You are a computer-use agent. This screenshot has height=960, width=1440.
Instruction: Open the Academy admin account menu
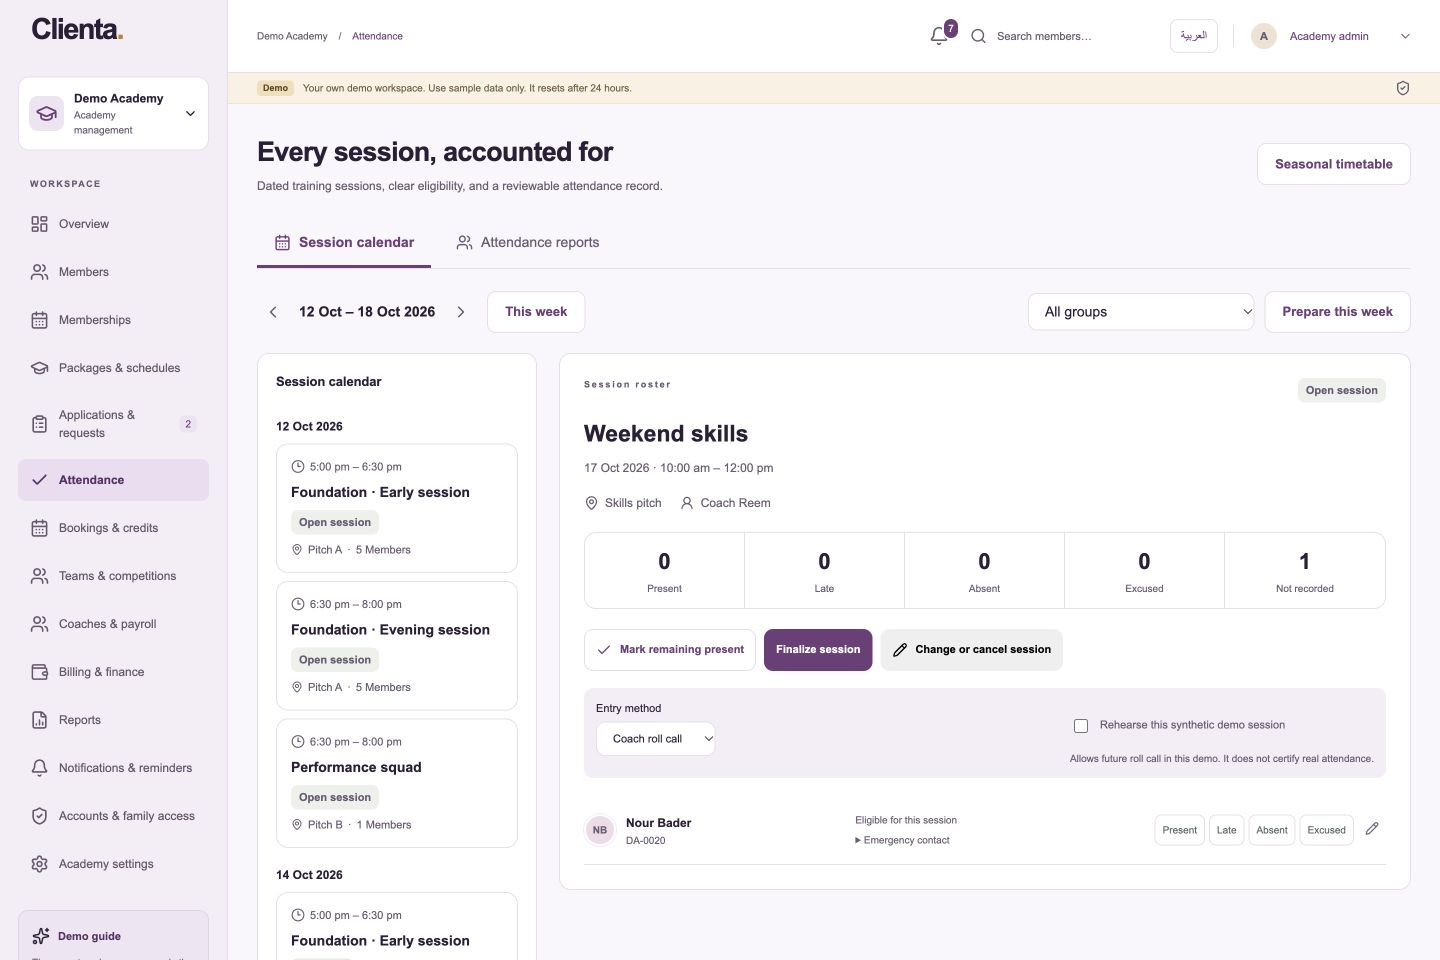[1331, 36]
